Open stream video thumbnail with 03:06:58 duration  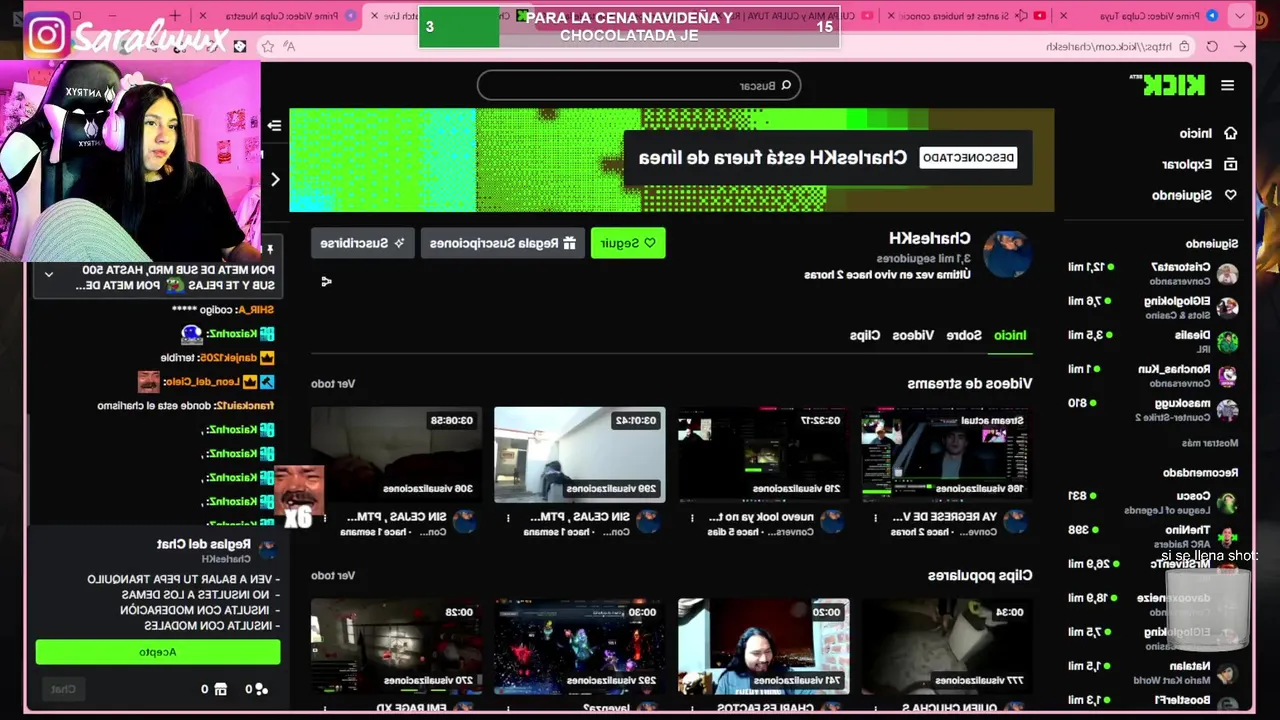click(396, 454)
